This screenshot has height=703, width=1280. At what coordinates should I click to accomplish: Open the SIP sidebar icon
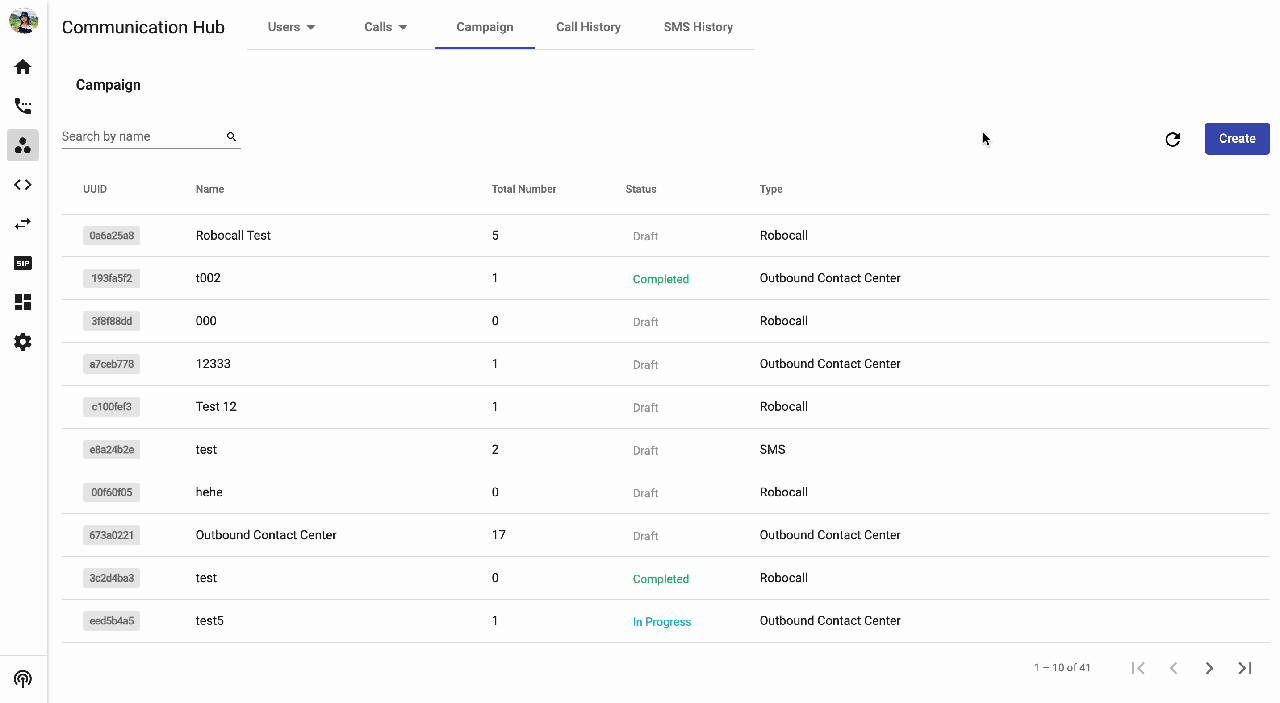[23, 263]
